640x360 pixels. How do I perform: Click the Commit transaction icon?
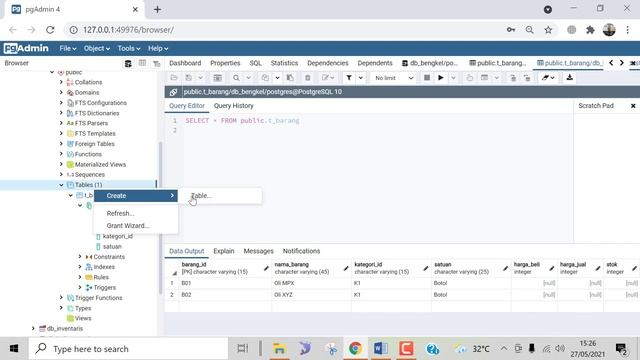click(513, 78)
